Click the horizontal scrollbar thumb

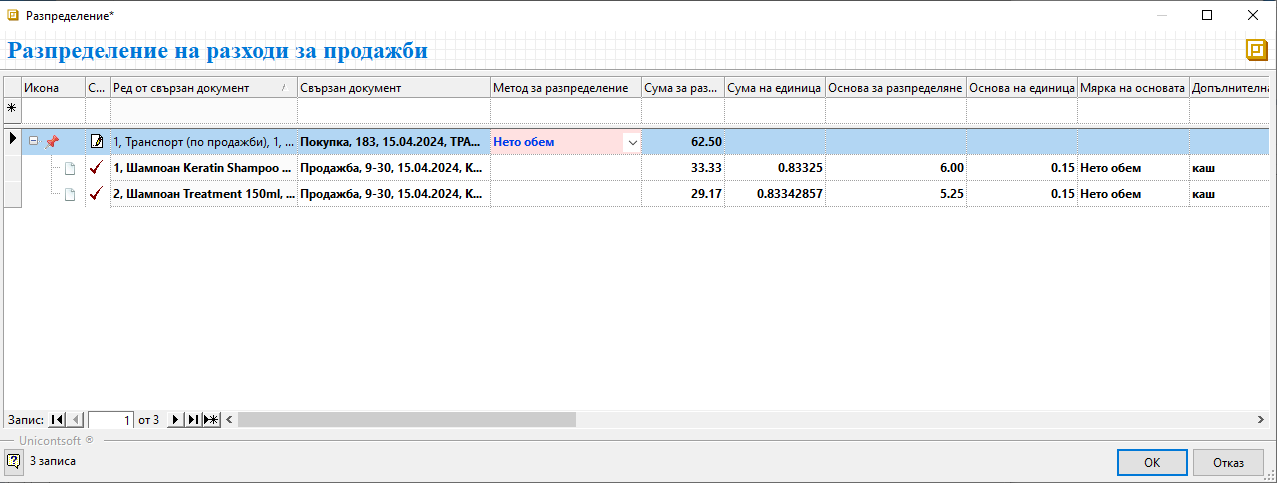coord(406,420)
